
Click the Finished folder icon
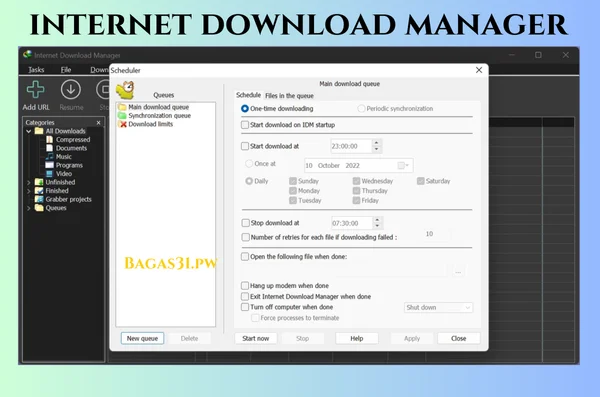pos(39,191)
